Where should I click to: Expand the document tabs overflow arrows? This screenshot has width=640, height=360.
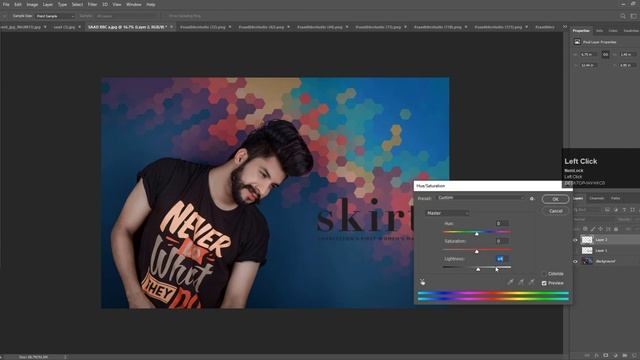(x=565, y=27)
